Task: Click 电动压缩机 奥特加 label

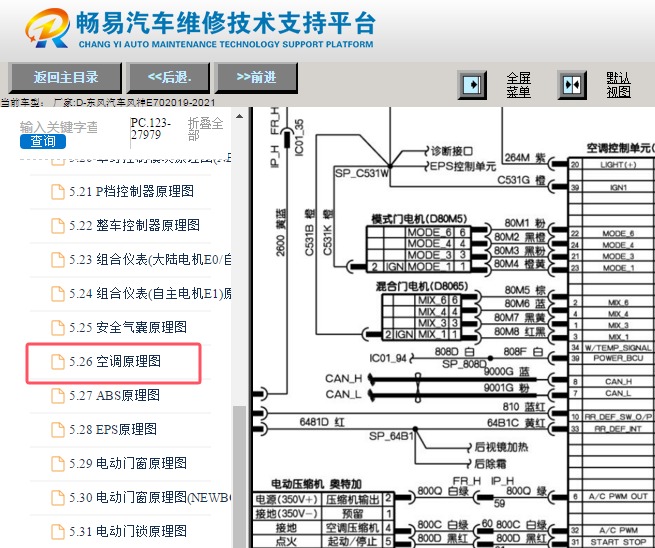Action: click(316, 484)
